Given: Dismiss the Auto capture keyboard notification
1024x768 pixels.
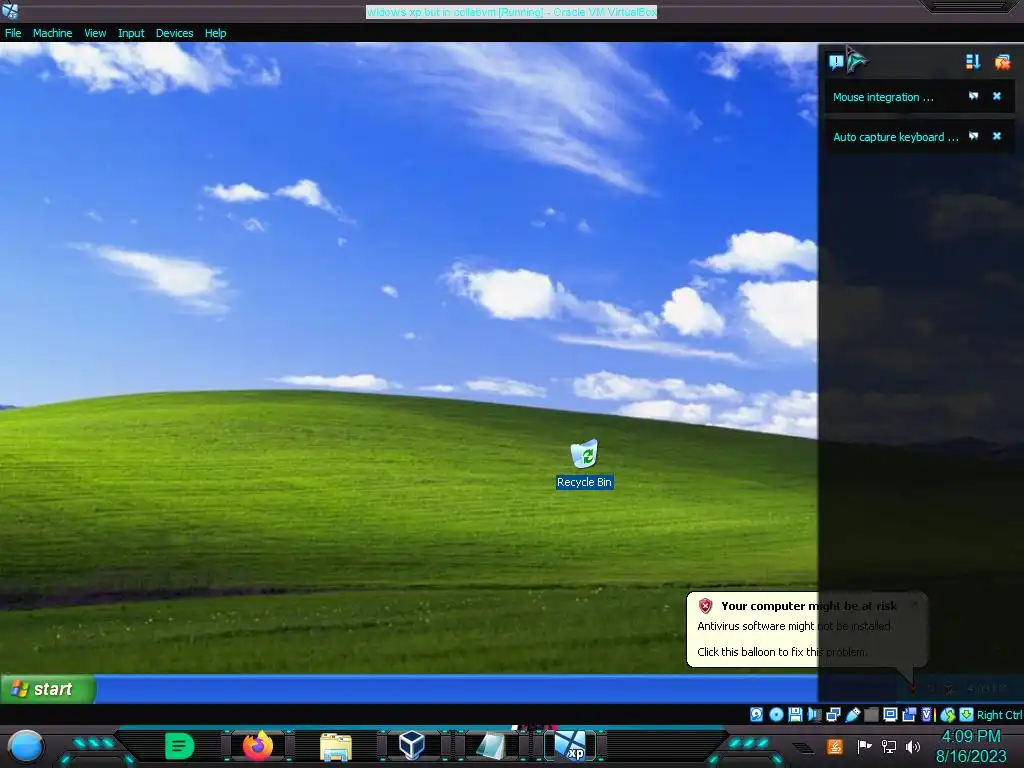Looking at the screenshot, I should [x=997, y=136].
